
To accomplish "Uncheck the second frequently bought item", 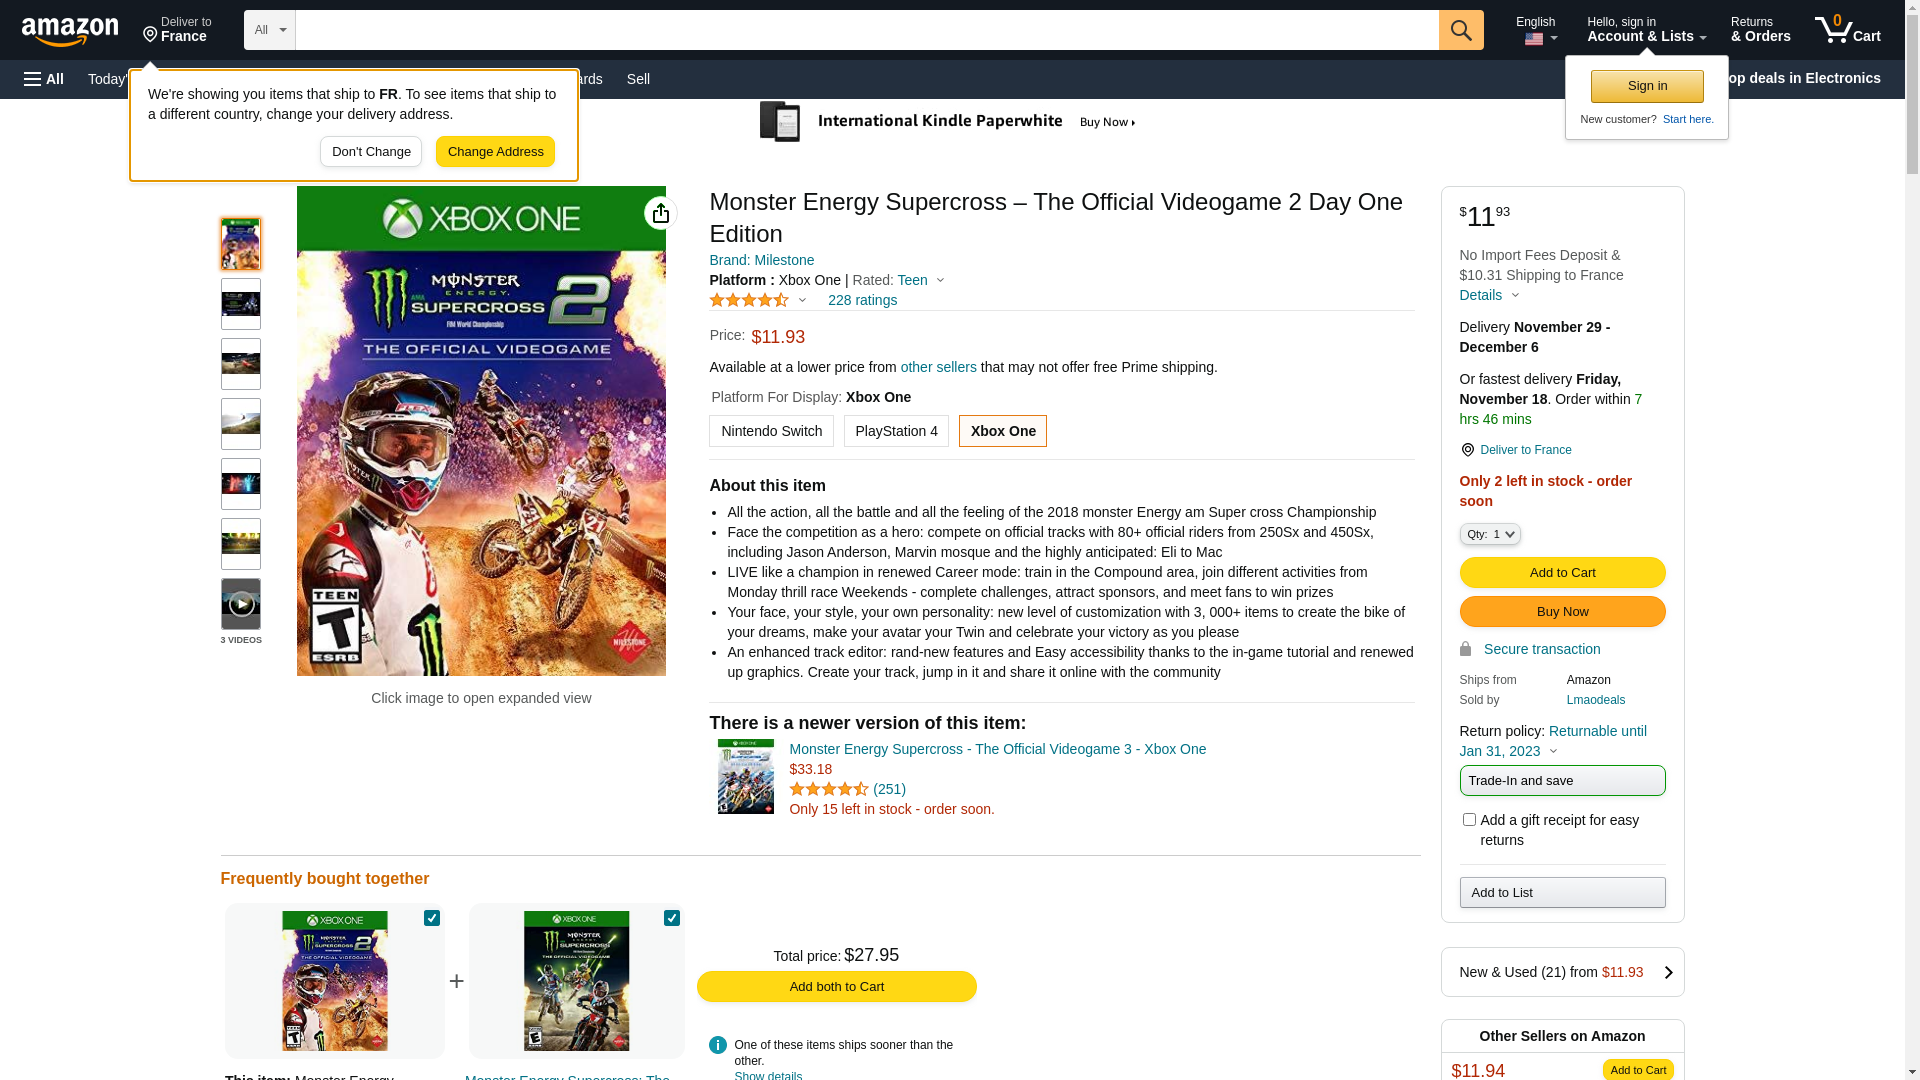I will pyautogui.click(x=672, y=918).
